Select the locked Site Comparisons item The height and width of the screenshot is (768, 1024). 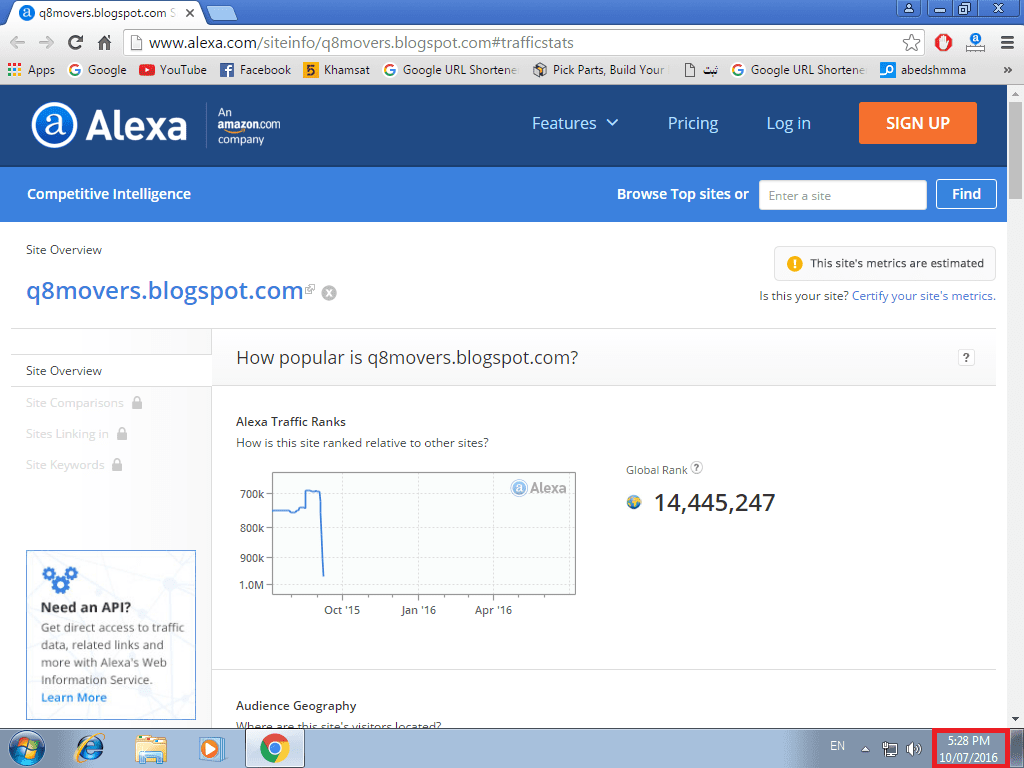point(84,403)
